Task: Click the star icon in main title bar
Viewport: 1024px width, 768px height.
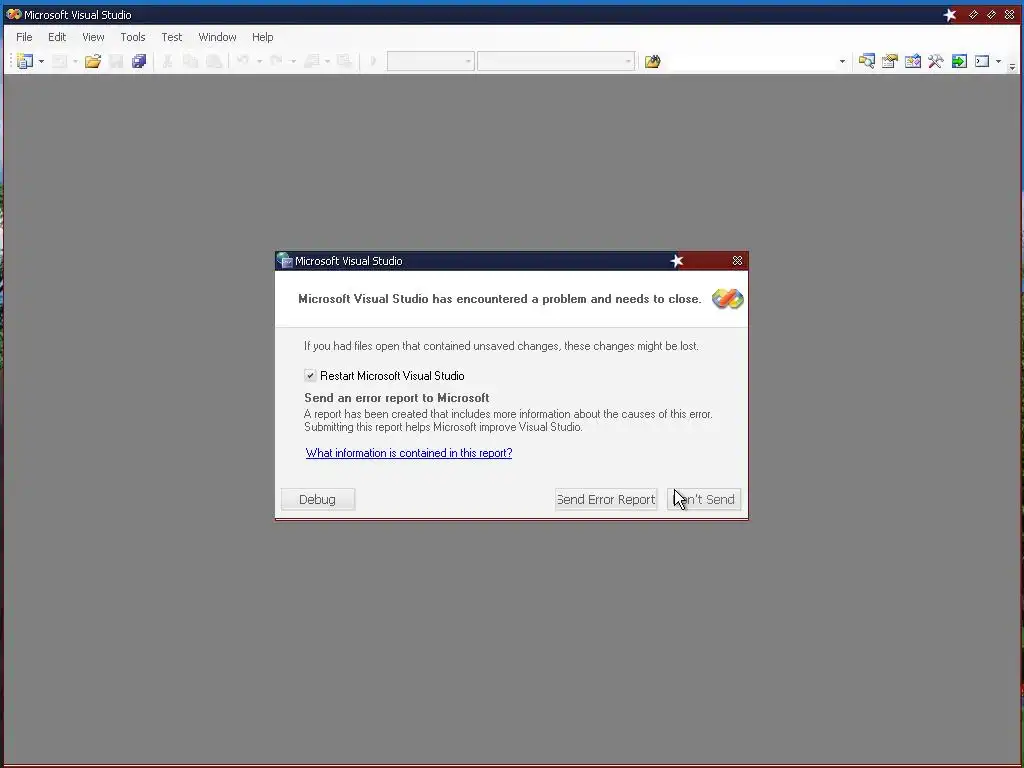Action: click(950, 14)
